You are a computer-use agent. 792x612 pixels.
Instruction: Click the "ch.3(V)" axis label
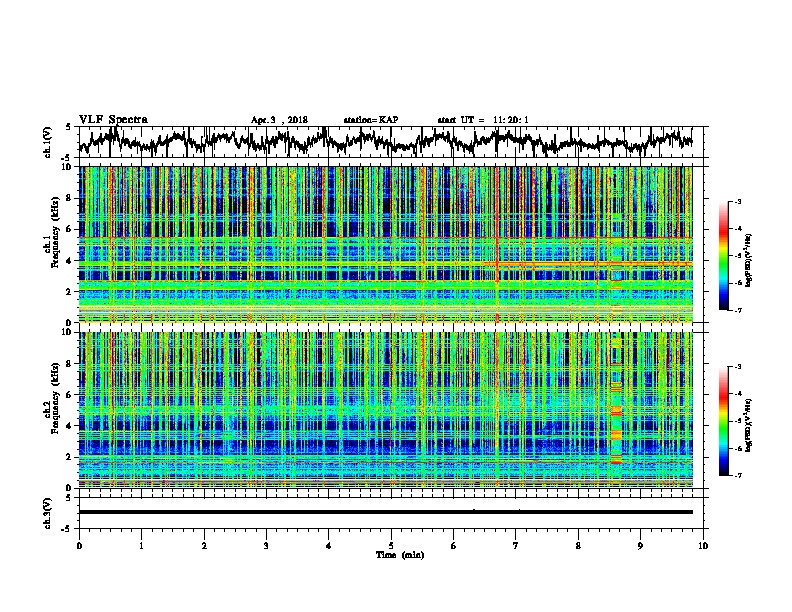click(47, 514)
